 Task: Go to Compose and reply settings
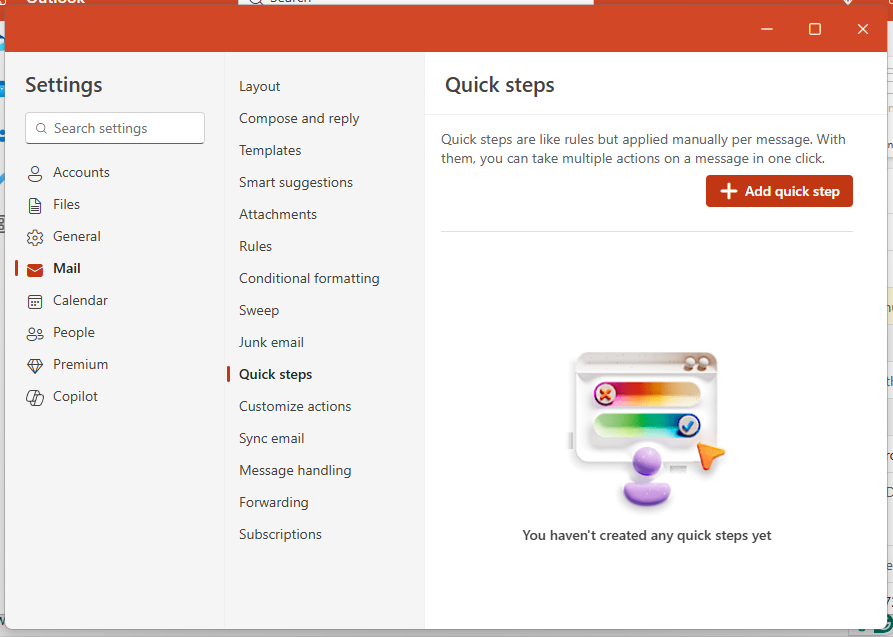click(x=299, y=119)
